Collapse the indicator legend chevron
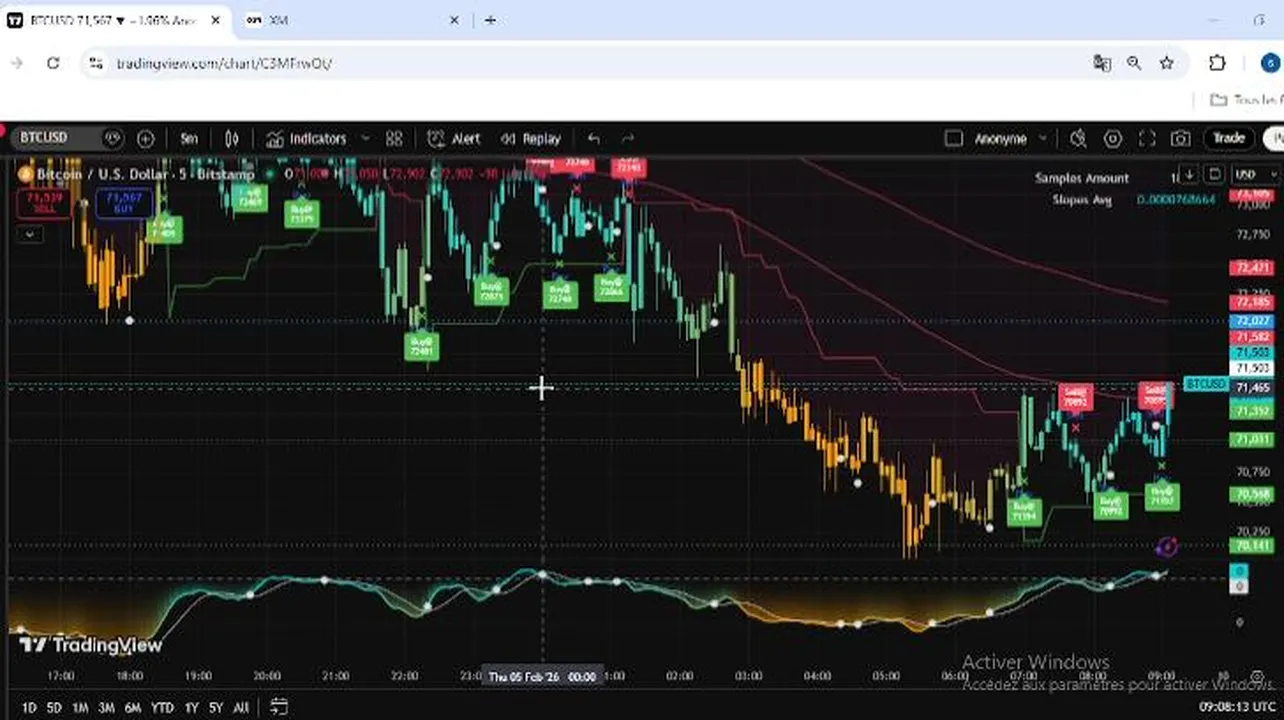The height and width of the screenshot is (720, 1284). point(30,234)
